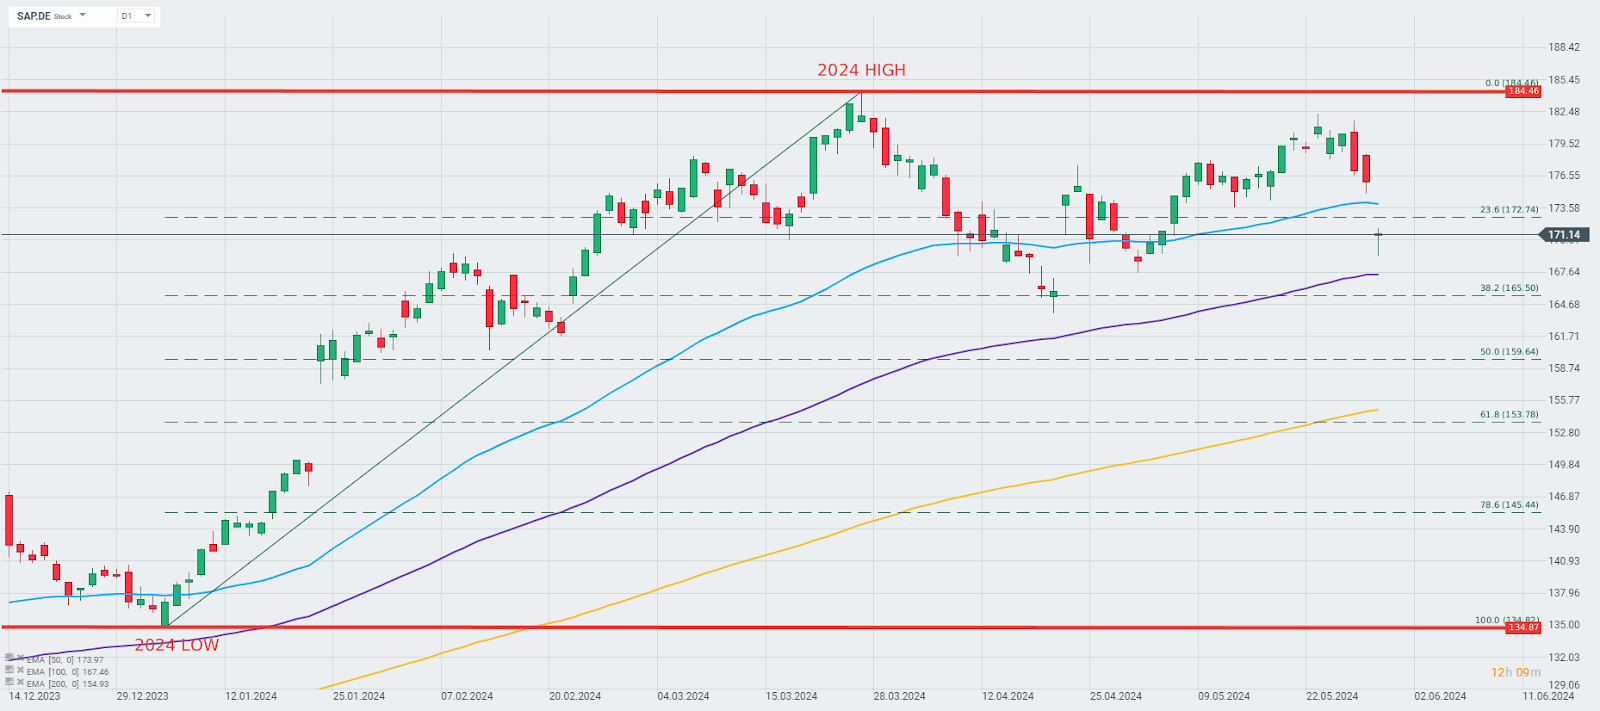1600x711 pixels.
Task: Remove the EMA 100 indicator
Action: (x=20, y=671)
